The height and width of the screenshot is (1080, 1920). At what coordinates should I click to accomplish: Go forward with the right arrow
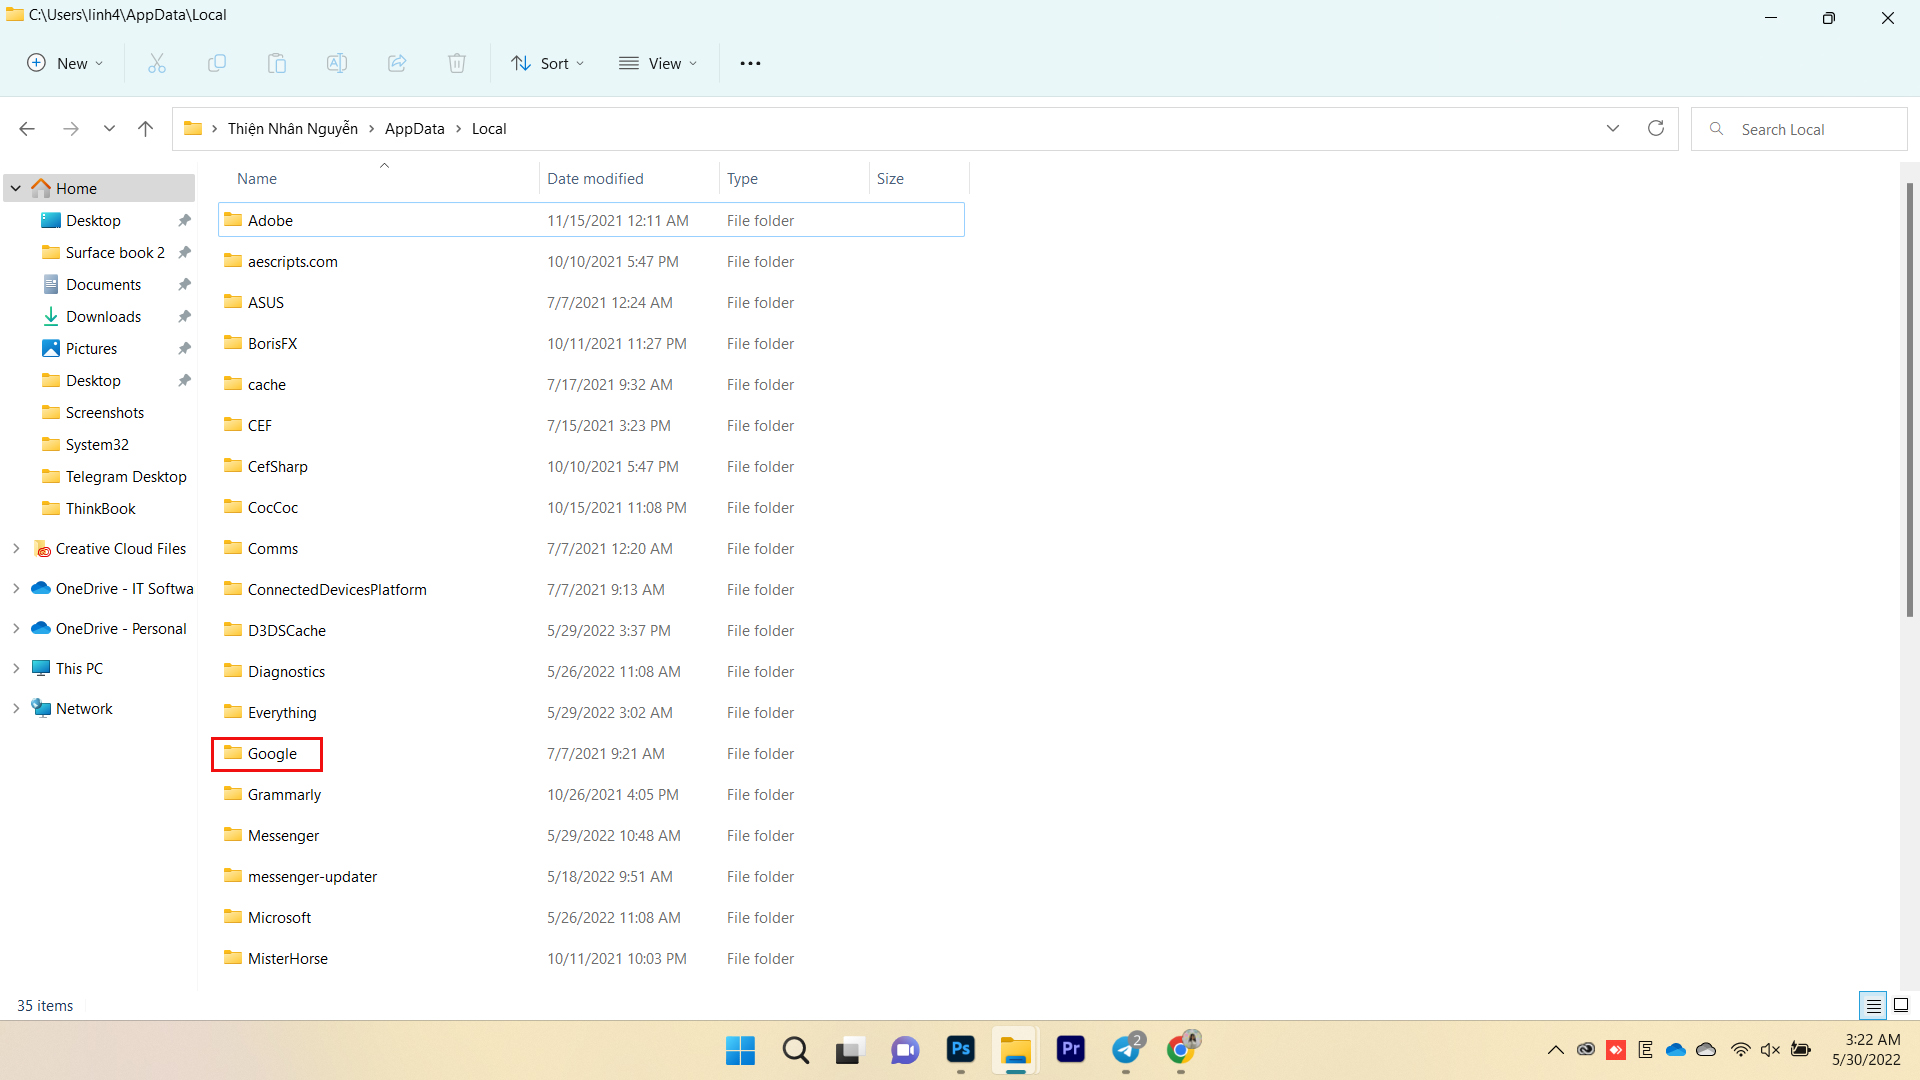tap(70, 129)
